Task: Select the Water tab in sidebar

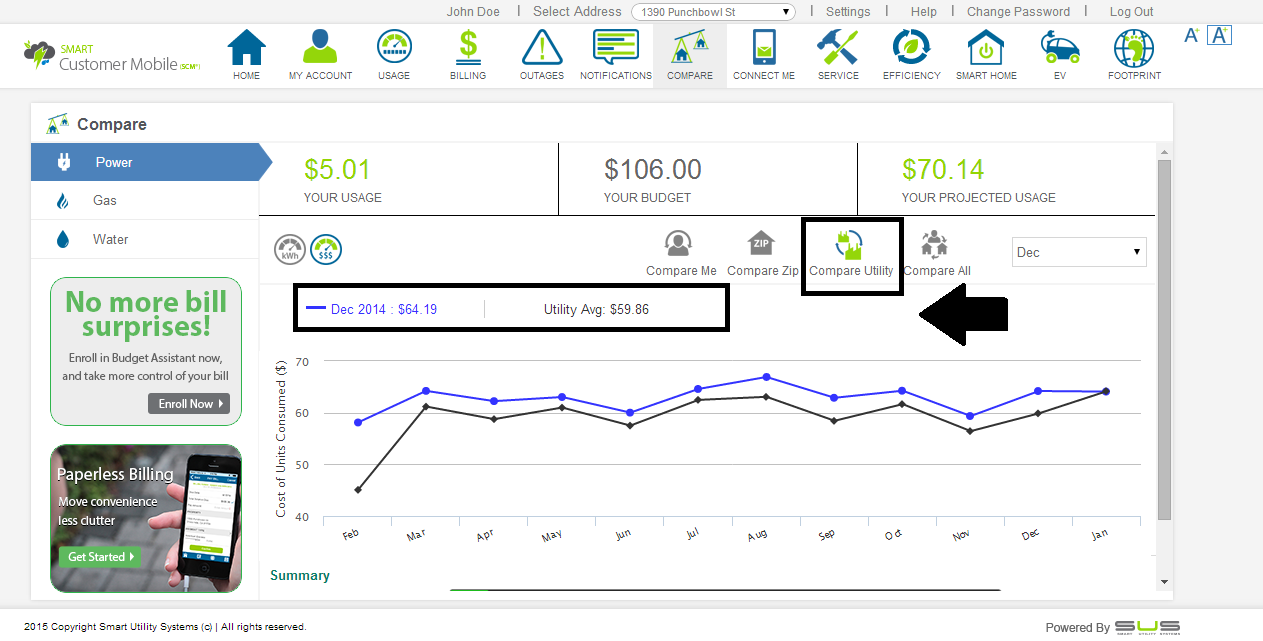Action: (x=110, y=239)
